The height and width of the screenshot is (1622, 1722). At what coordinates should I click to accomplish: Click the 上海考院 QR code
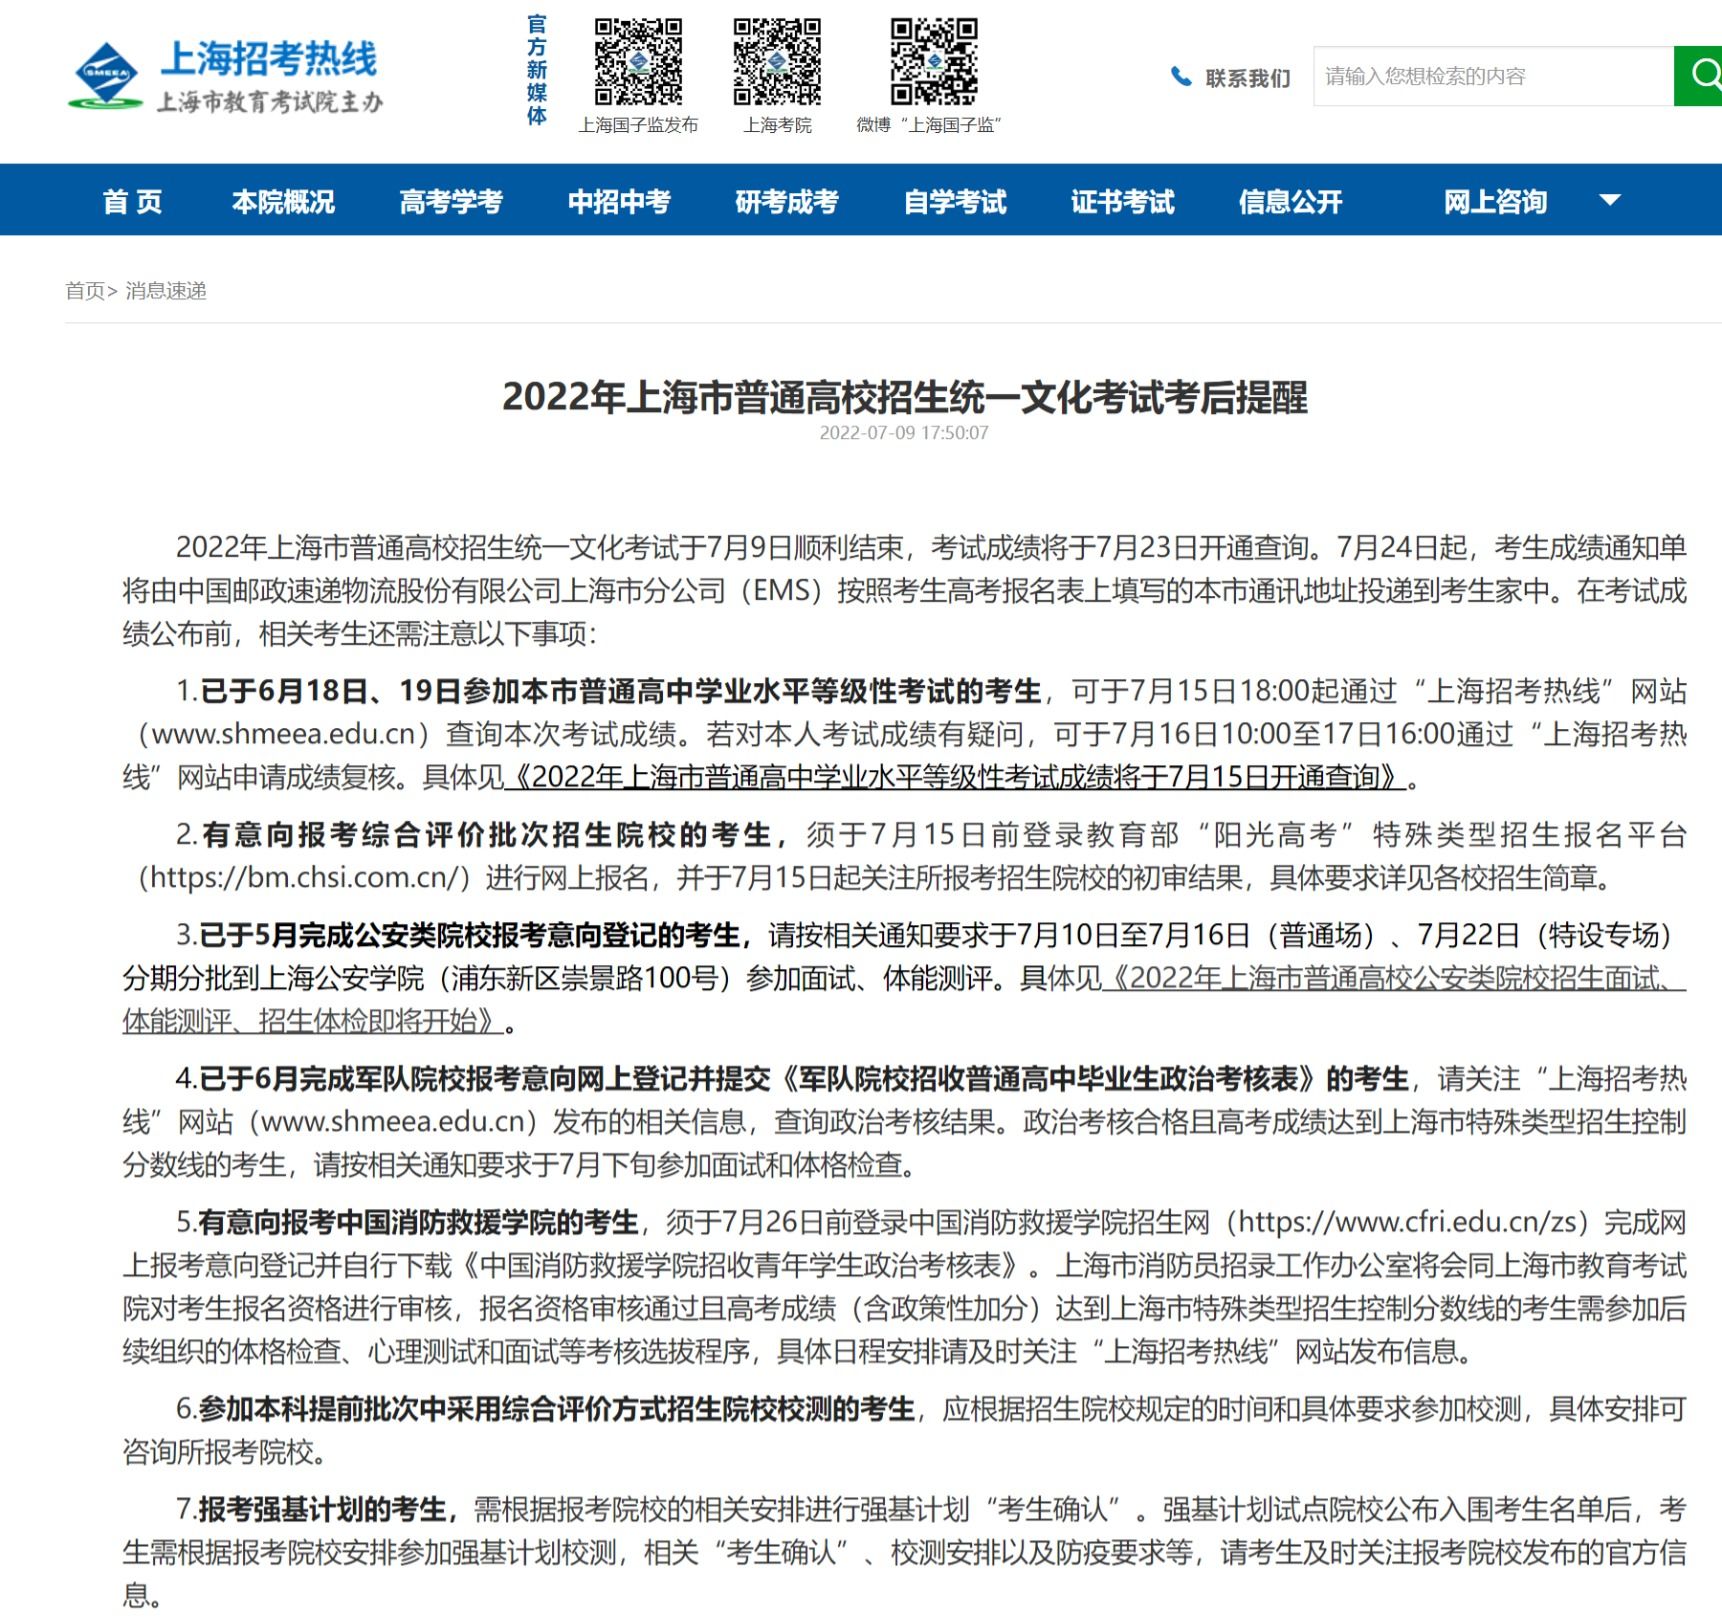point(777,61)
